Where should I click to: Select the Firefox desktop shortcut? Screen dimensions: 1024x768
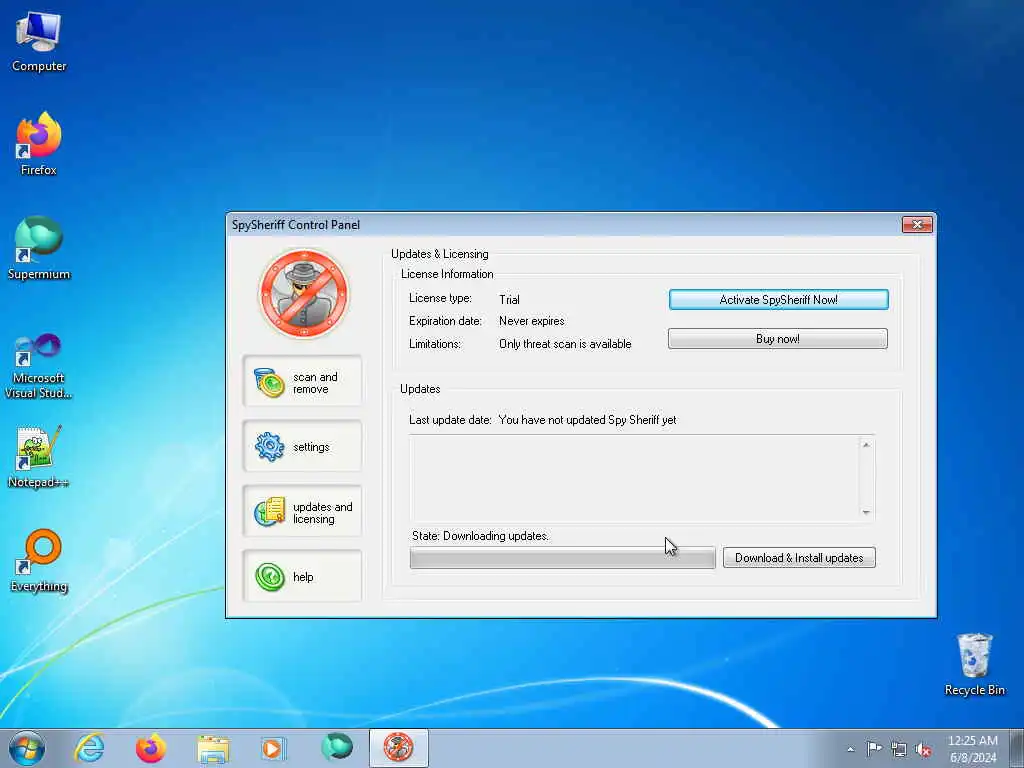(x=39, y=144)
